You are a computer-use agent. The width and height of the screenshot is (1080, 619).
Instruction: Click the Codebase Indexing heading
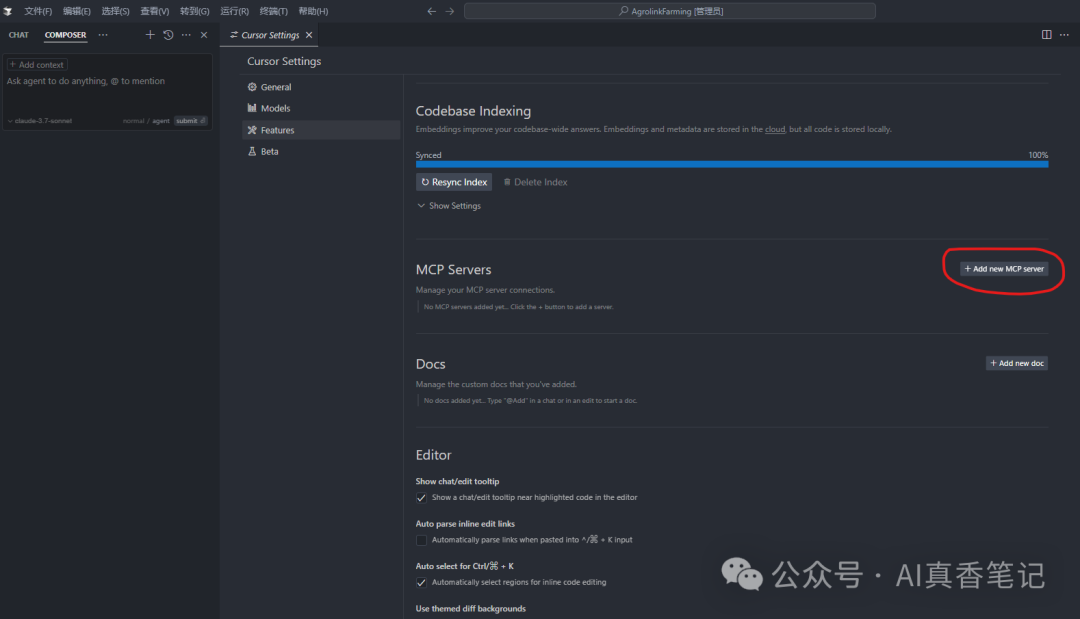pos(473,111)
